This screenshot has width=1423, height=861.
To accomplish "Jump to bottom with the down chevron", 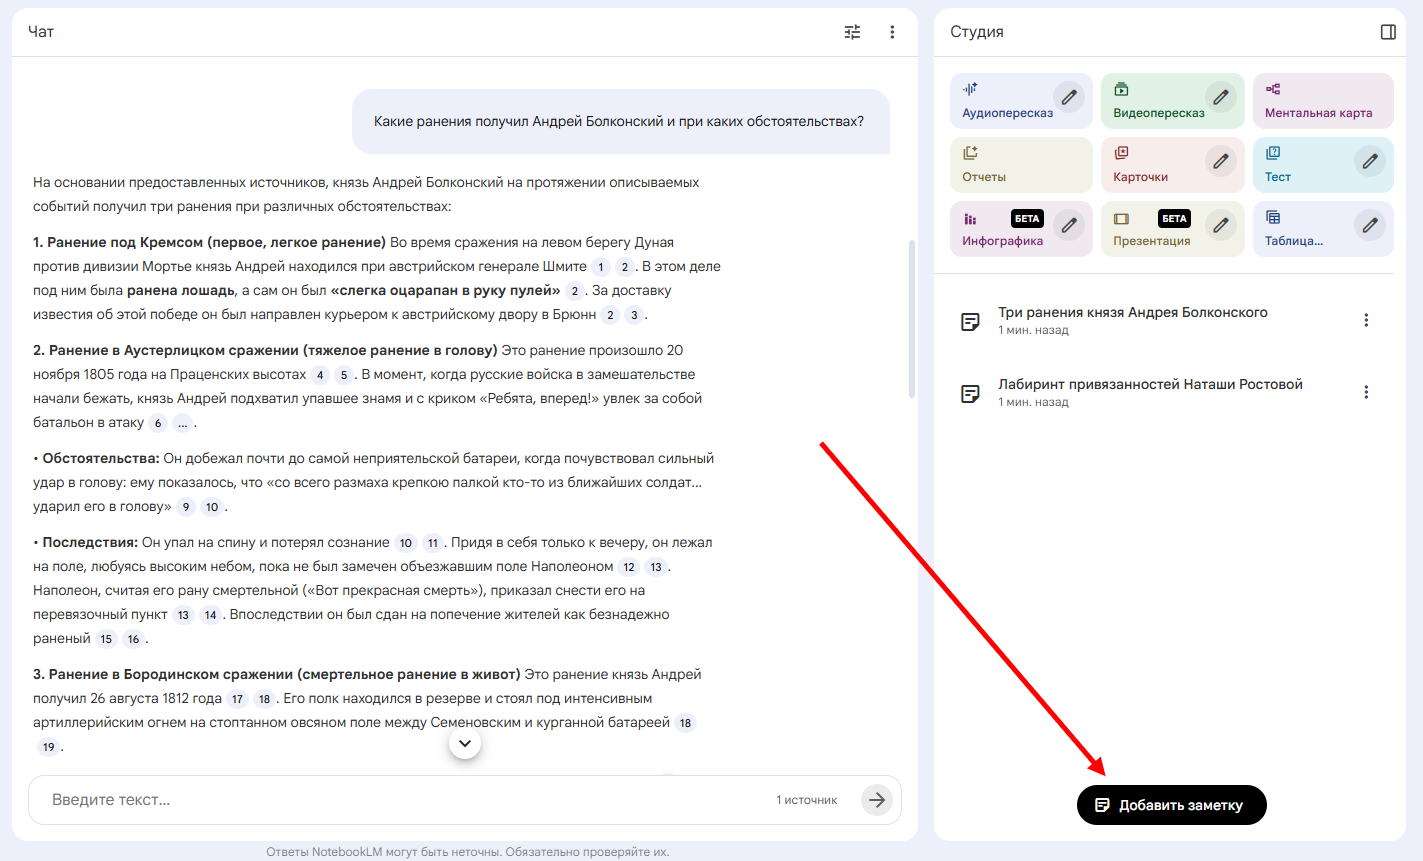I will [x=465, y=743].
